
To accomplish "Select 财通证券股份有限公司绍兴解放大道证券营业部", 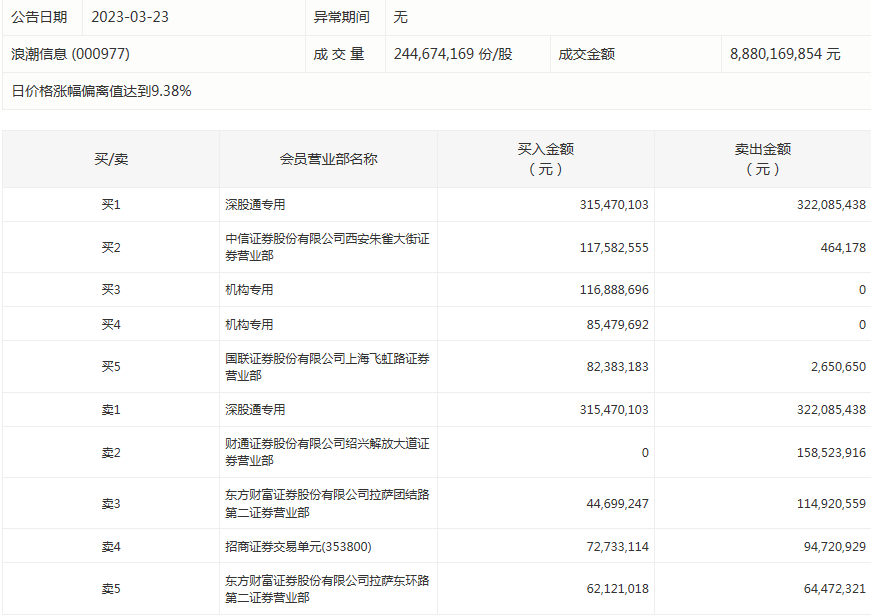I will (x=327, y=452).
